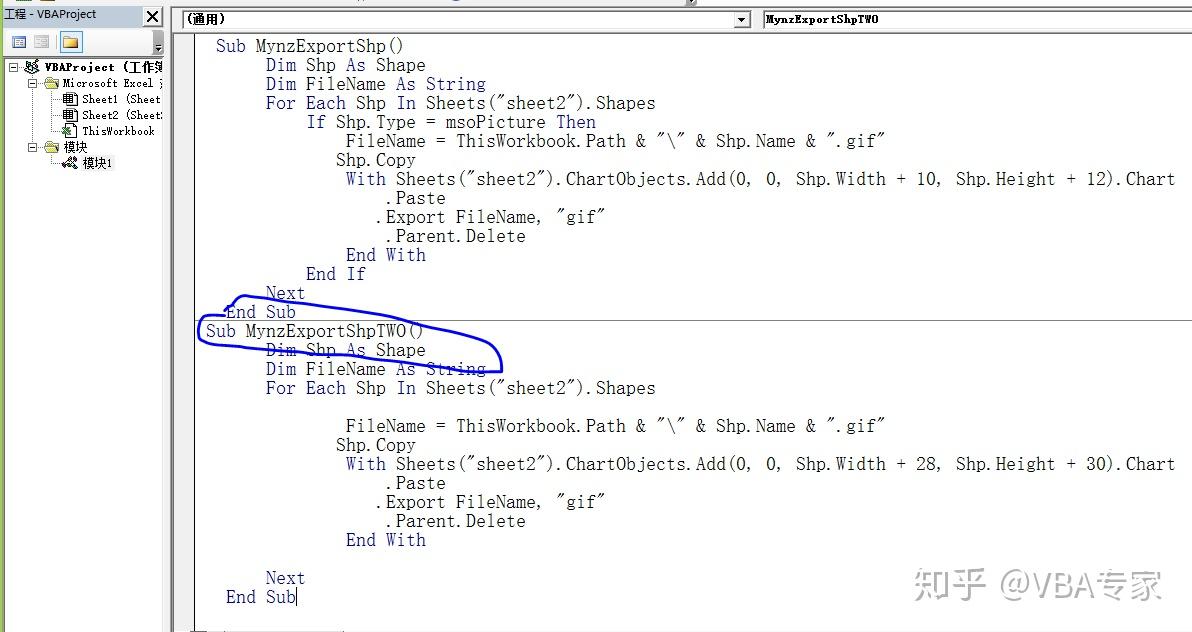Click 'Shp.Height + 30).Chart' in the code
Image resolution: width=1192 pixels, height=632 pixels.
(1065, 465)
